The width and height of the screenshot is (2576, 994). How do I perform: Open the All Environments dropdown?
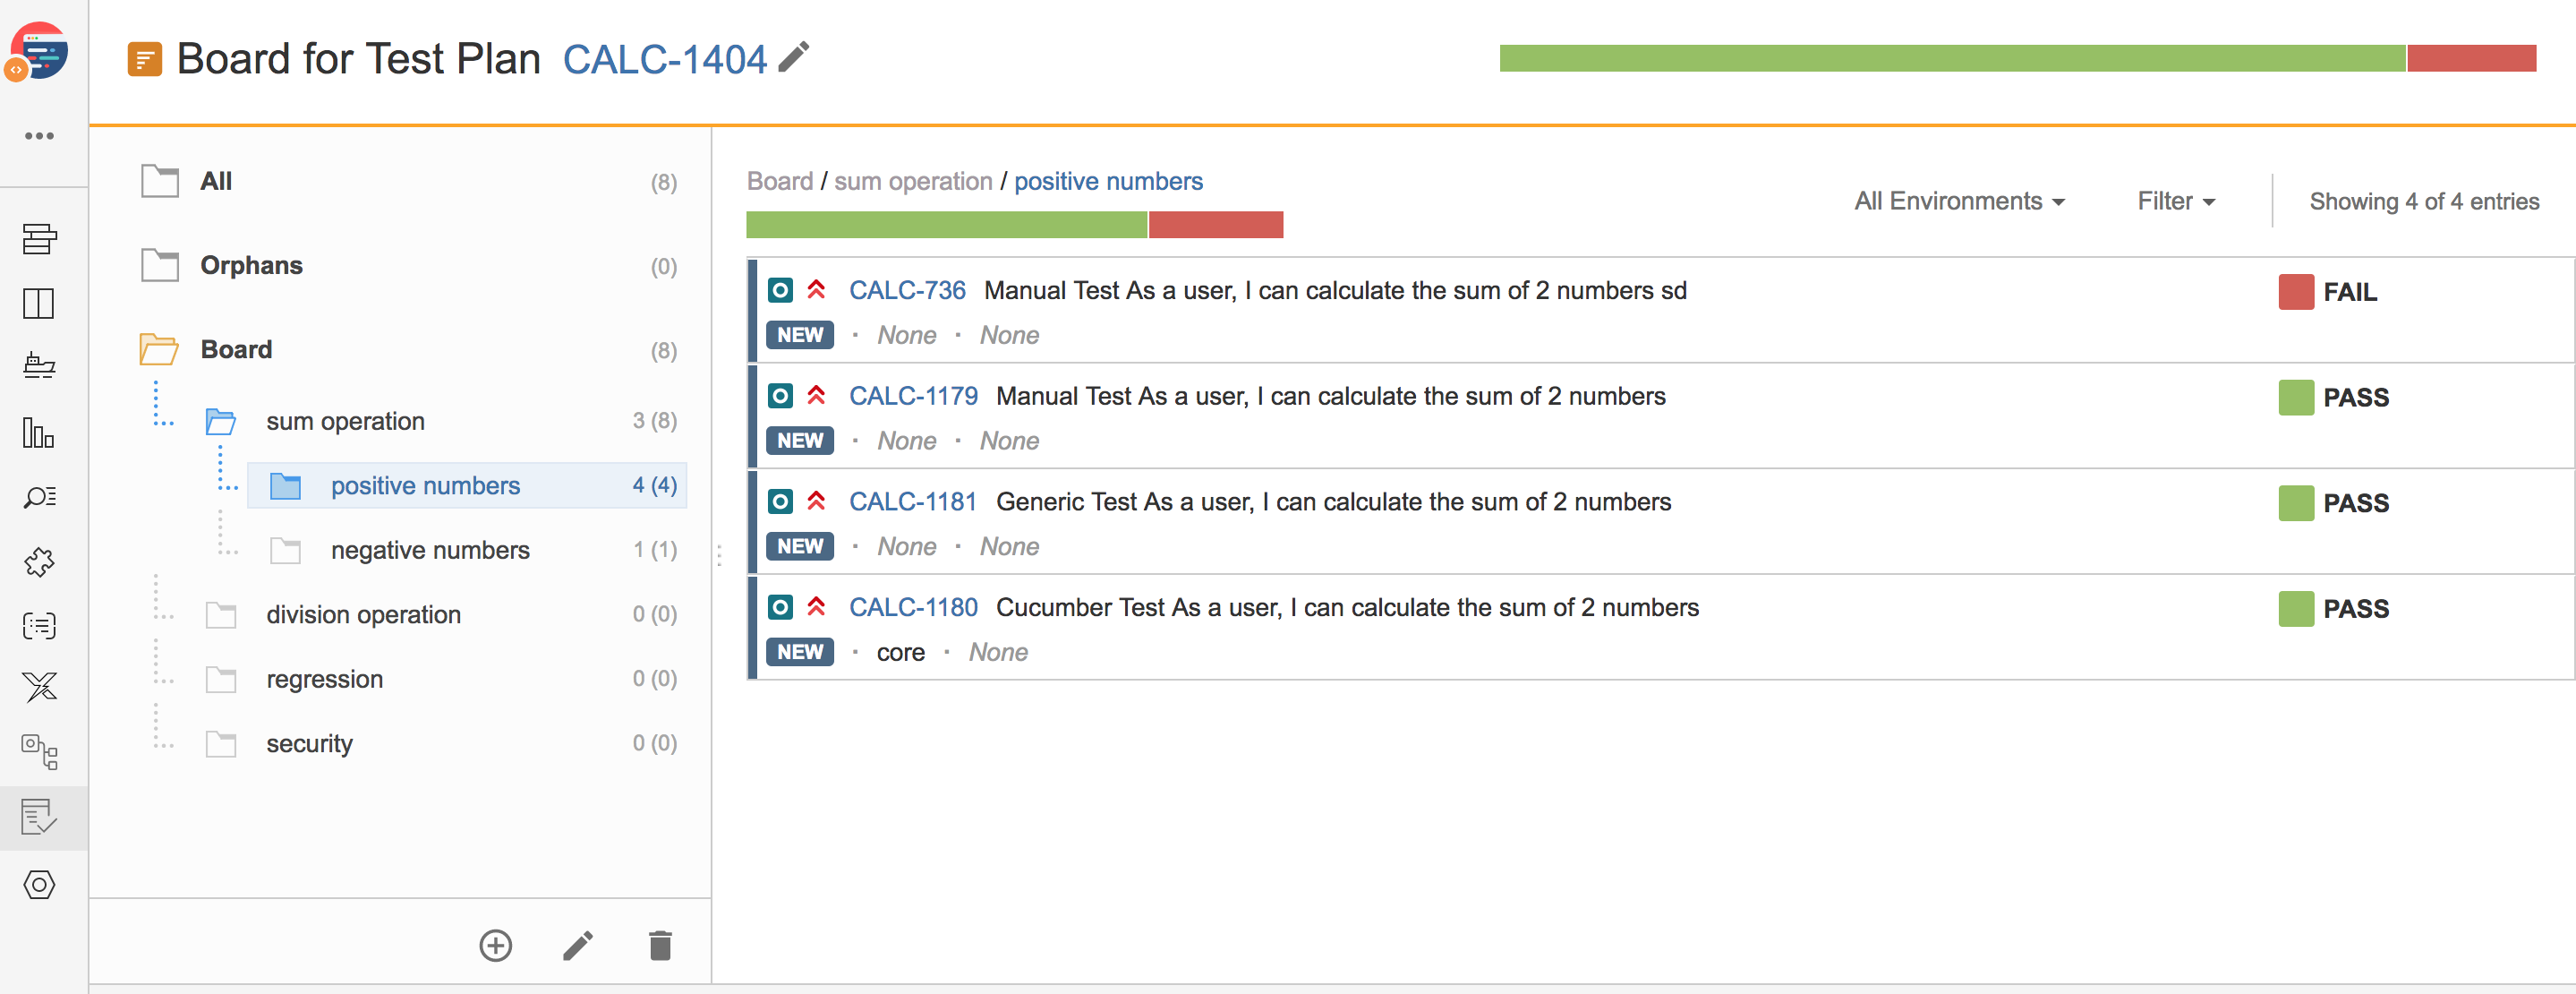click(1959, 201)
